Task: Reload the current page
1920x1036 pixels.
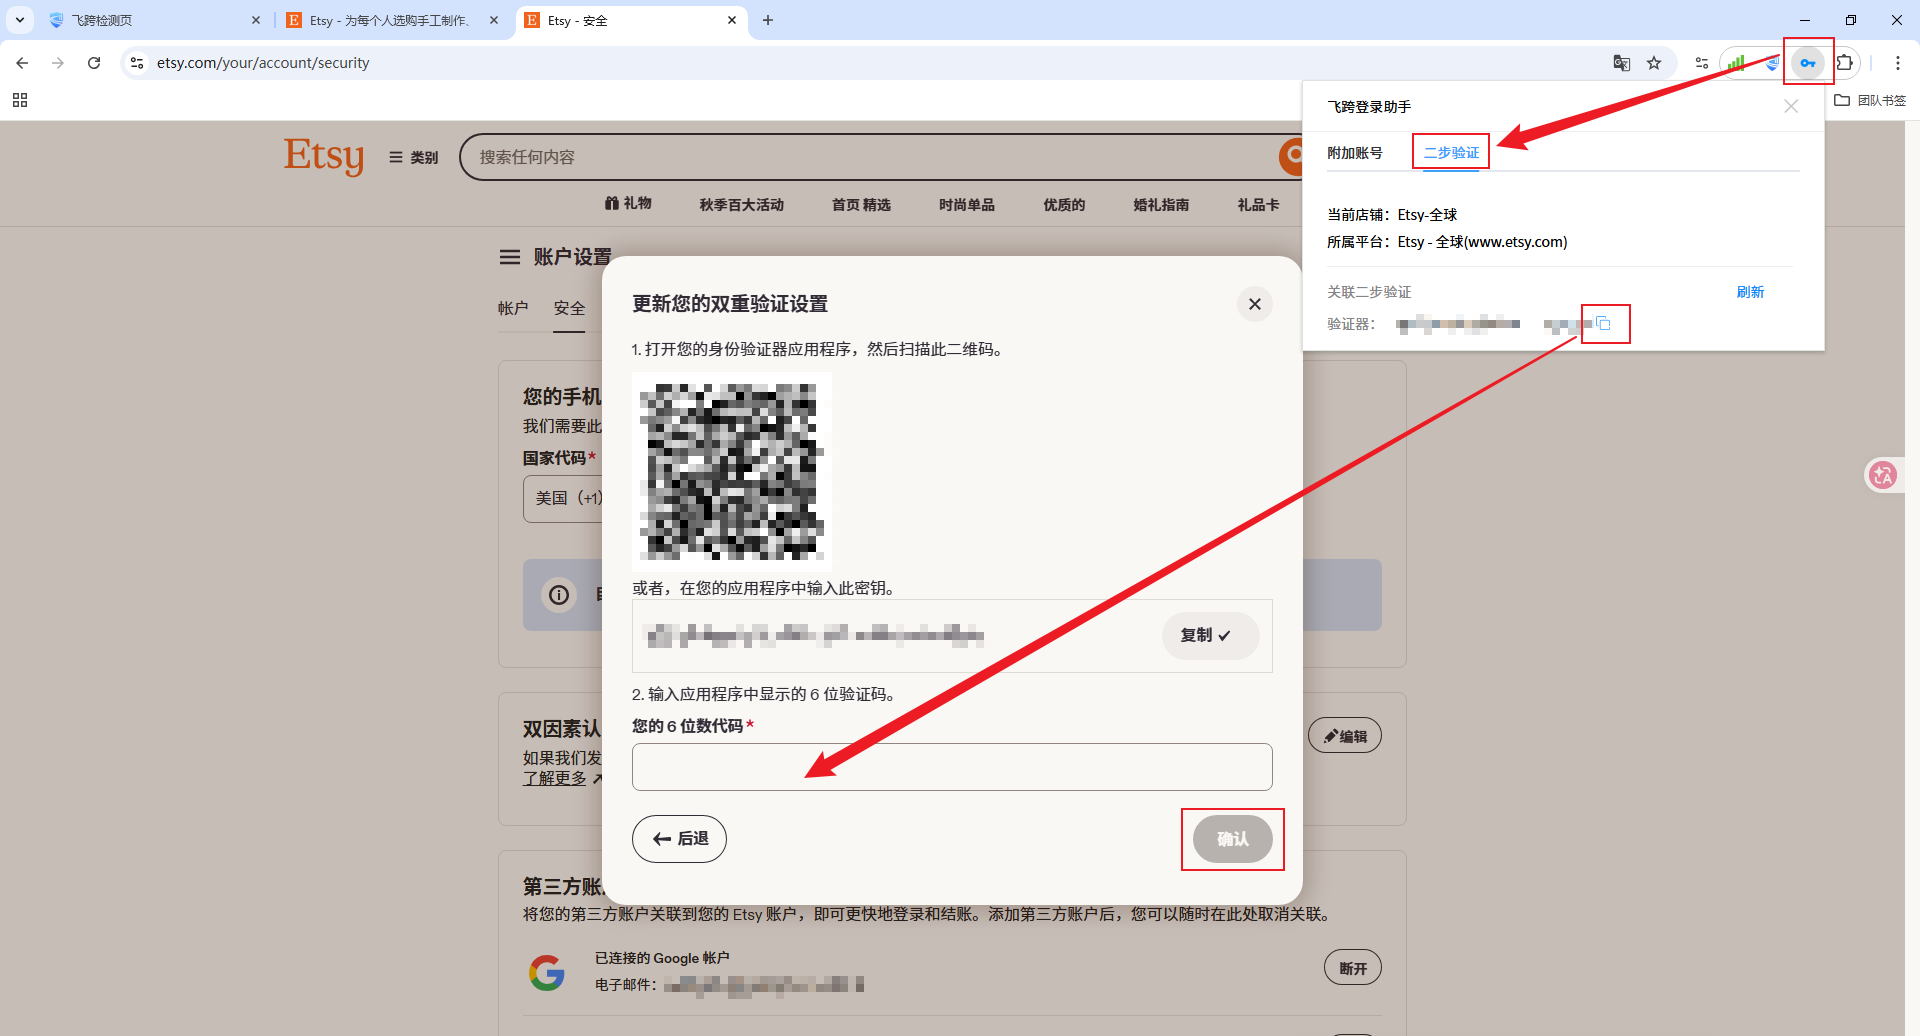Action: coord(94,63)
